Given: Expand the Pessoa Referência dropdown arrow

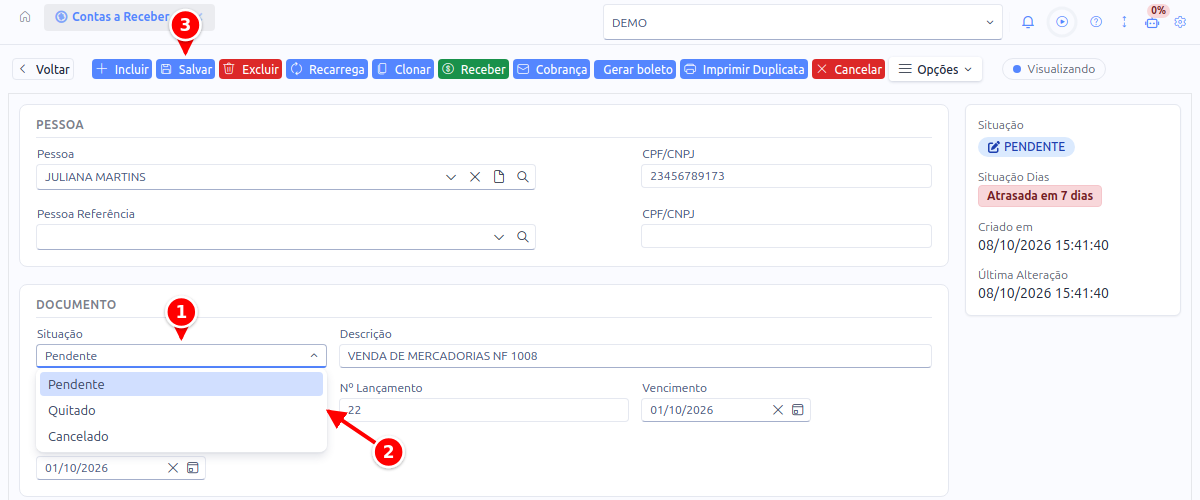Looking at the screenshot, I should tap(499, 237).
